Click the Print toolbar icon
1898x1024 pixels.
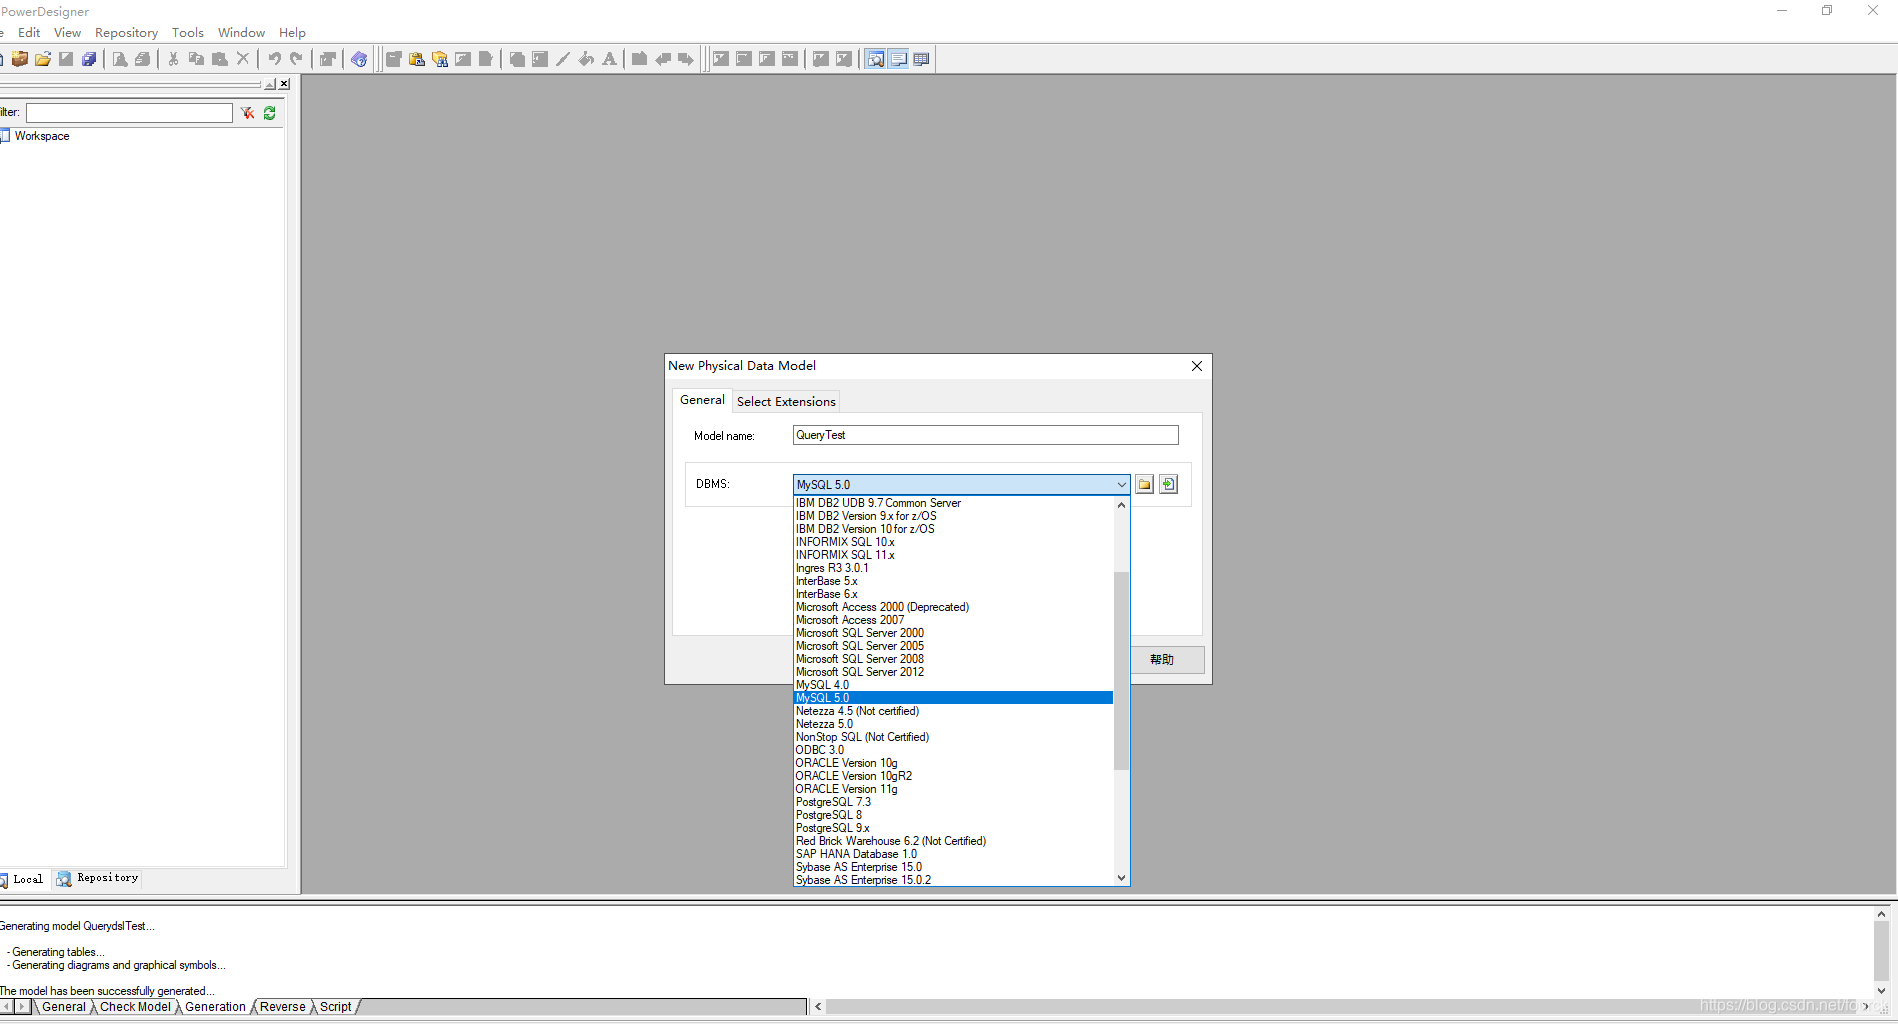[143, 59]
